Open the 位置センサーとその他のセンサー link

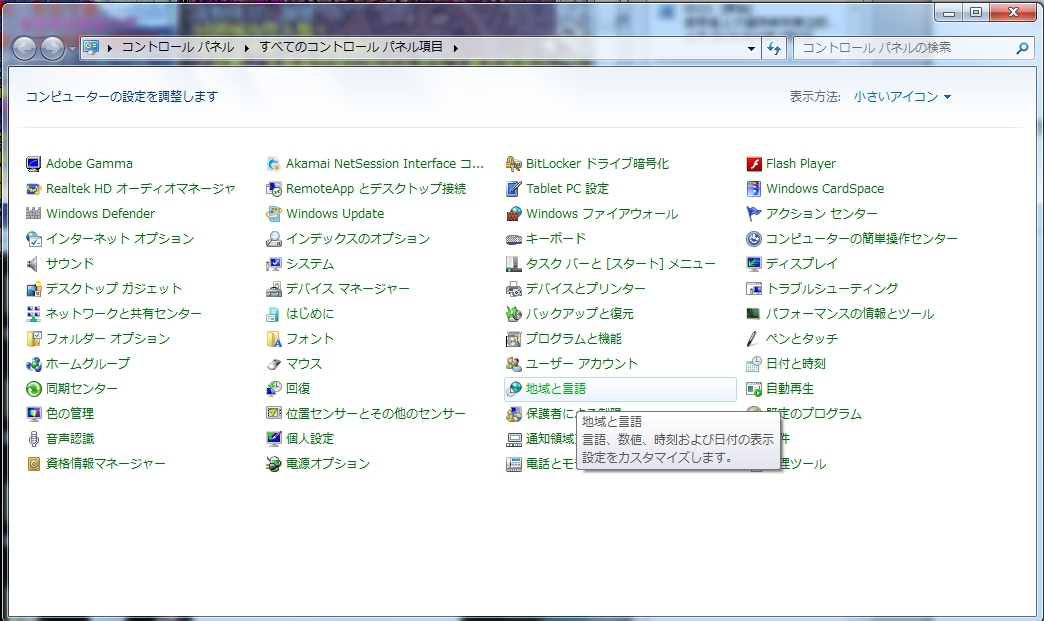[x=376, y=414]
